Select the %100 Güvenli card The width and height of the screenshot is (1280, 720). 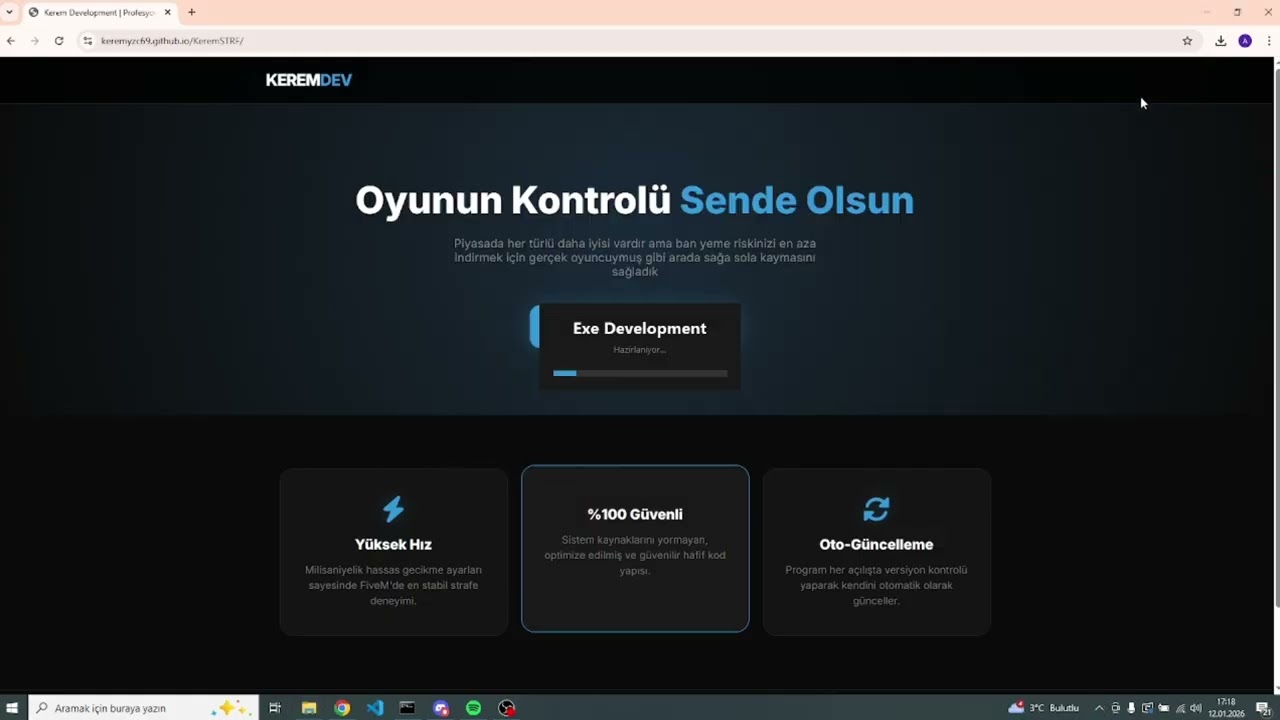[635, 548]
